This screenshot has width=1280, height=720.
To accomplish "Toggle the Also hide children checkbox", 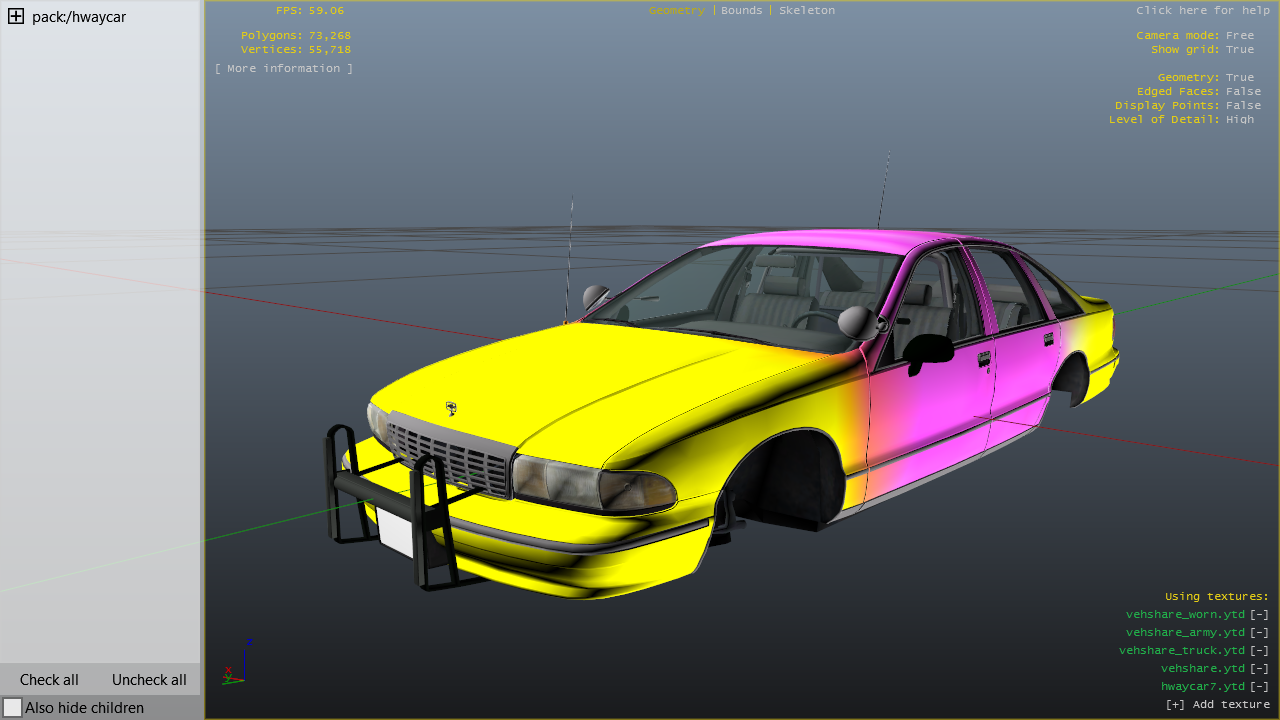I will tap(13, 708).
